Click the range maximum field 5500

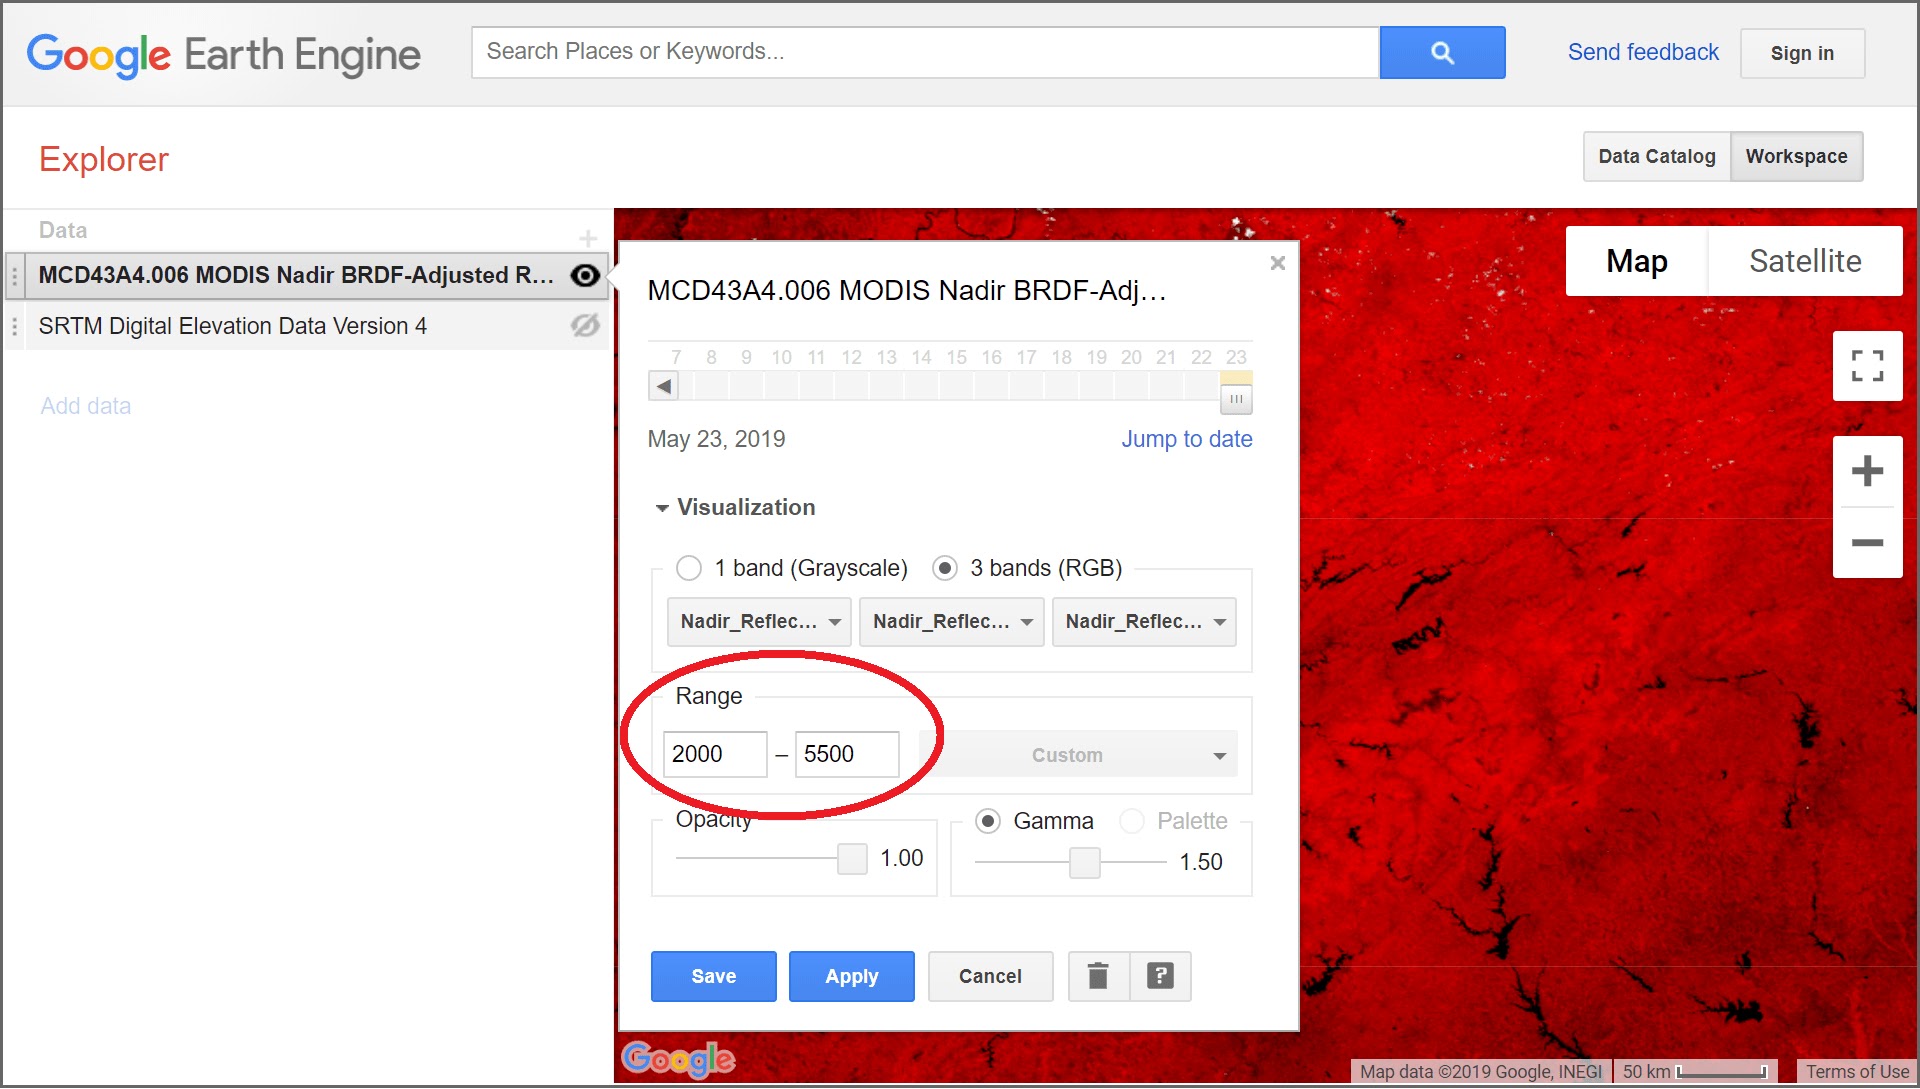coord(847,755)
